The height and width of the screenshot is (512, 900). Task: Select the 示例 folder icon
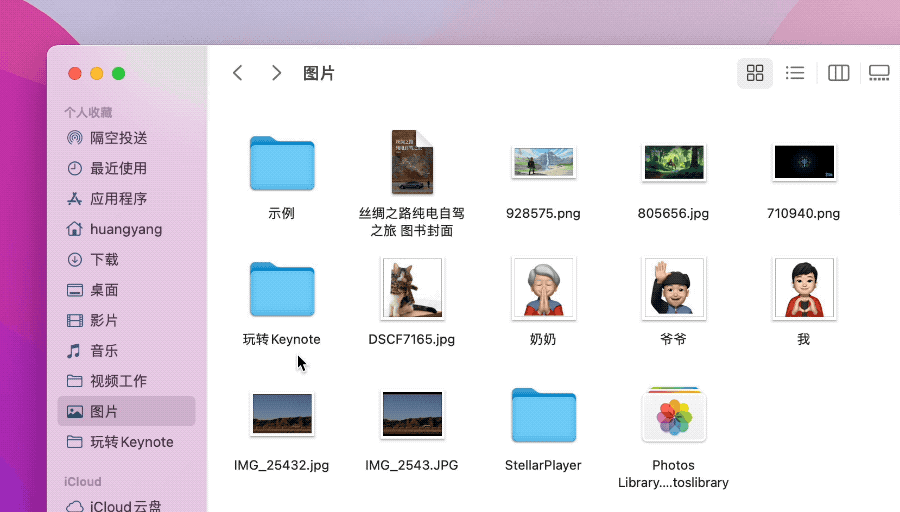pos(282,163)
